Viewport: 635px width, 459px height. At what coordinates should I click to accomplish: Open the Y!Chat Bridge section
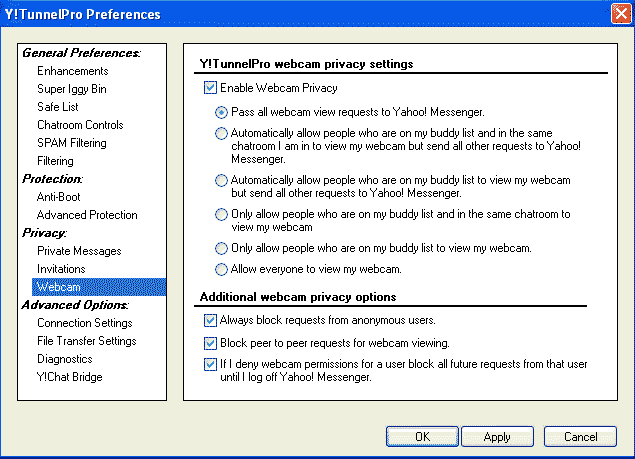(69, 377)
